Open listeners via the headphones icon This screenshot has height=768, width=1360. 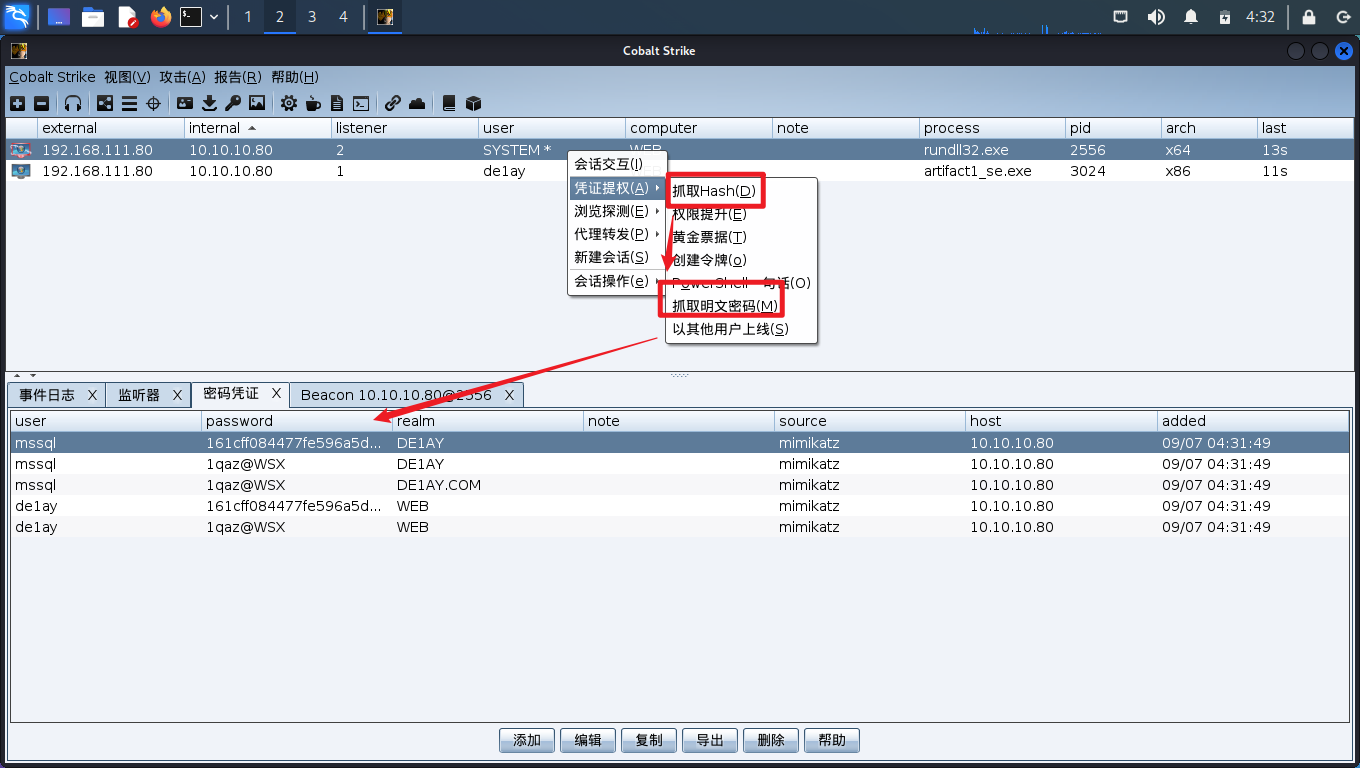73,103
